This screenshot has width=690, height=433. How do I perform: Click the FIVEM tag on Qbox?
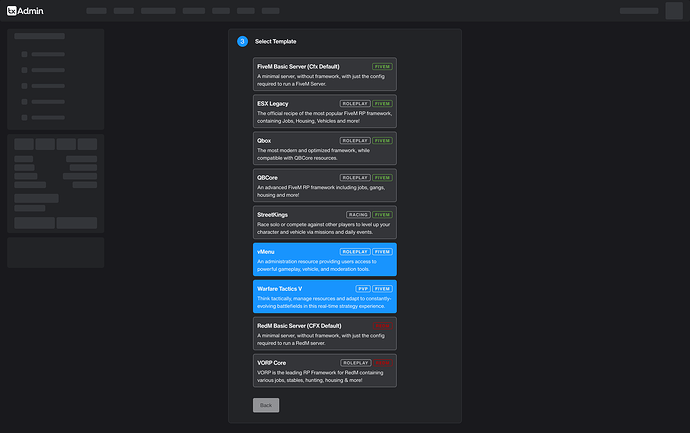(382, 140)
